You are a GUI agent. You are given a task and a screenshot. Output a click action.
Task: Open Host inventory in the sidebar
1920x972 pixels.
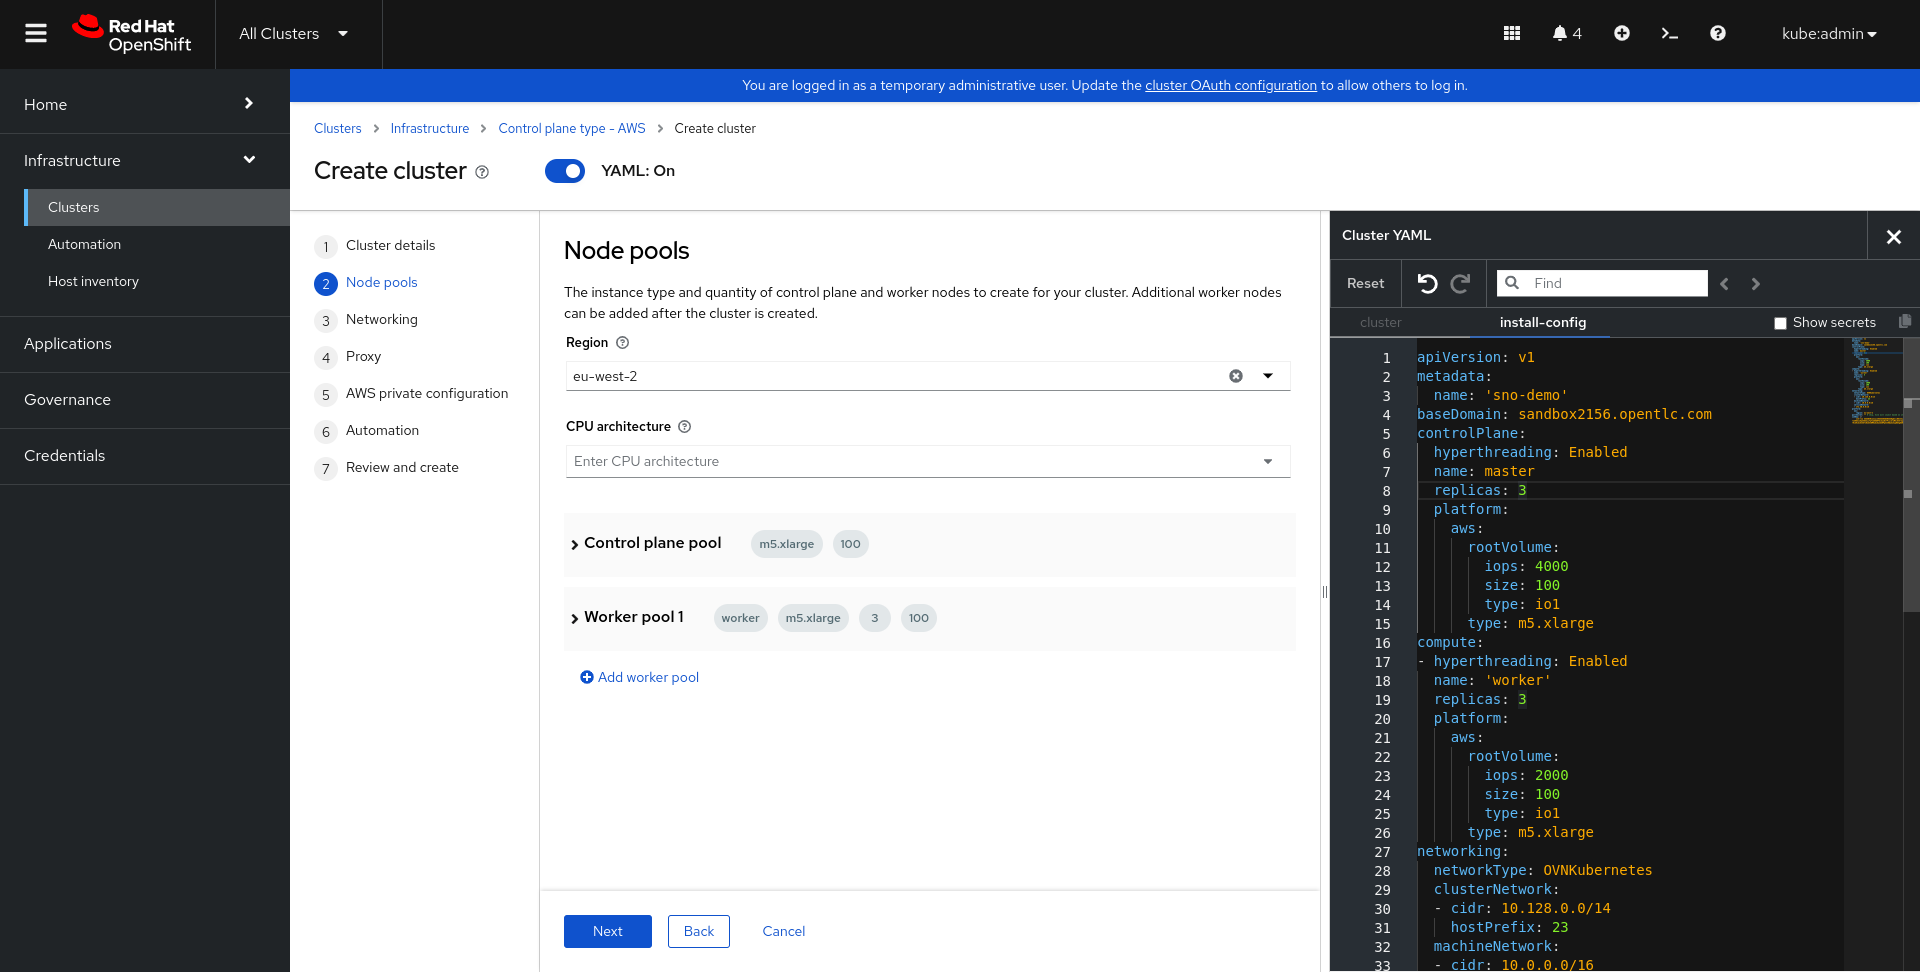click(158, 281)
